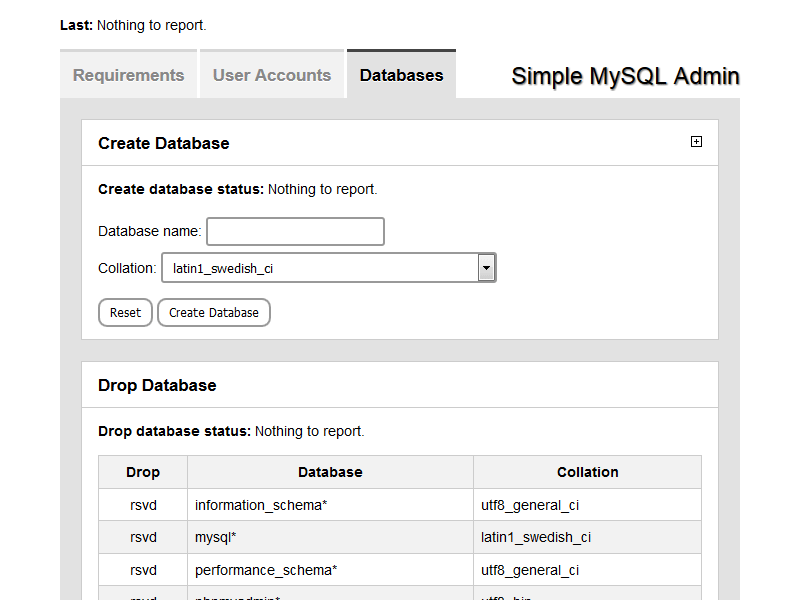Click the Create database status message

238,189
